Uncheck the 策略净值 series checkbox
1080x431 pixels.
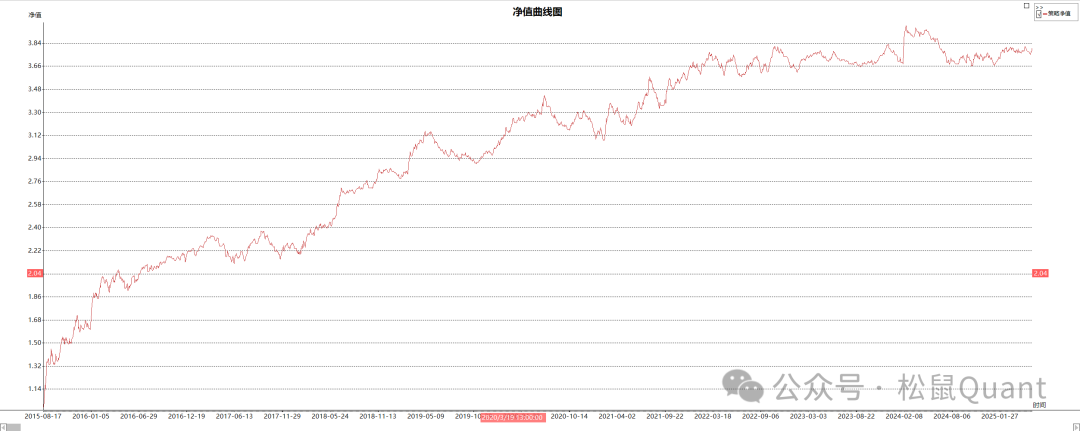pos(1040,14)
